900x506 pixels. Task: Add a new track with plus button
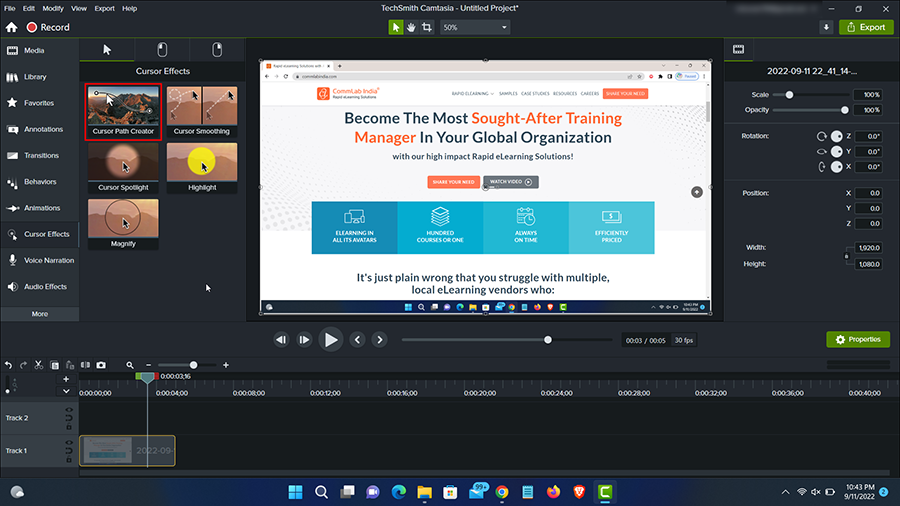click(x=66, y=379)
